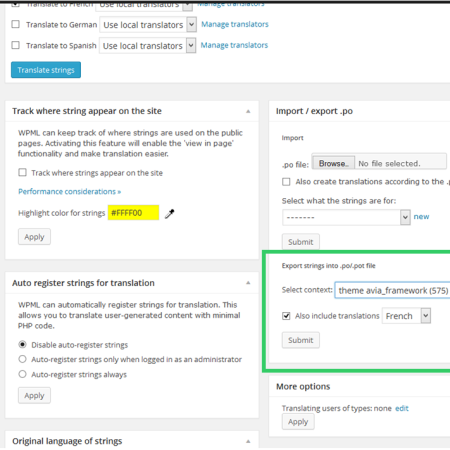Viewport: 450px width, 450px height.
Task: Click the yellow #FFFF00 highlight color field
Action: 133,213
